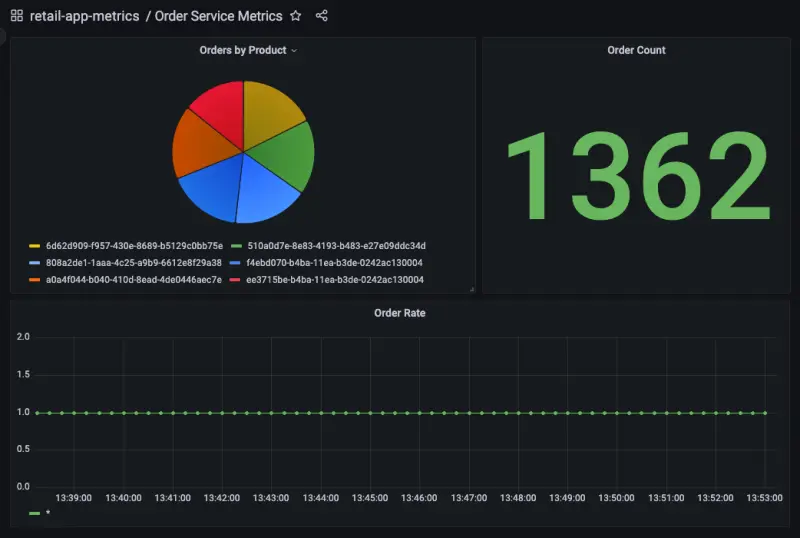Click the share dashboard icon

click(x=321, y=16)
